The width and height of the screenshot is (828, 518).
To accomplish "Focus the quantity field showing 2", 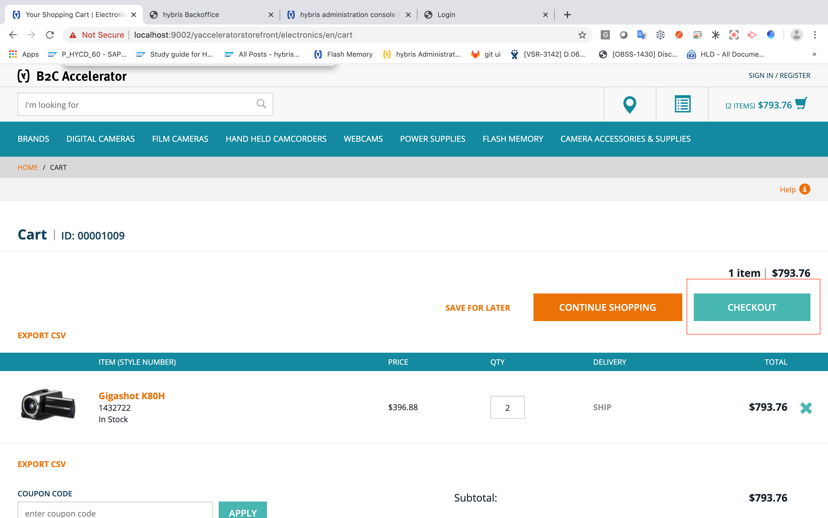I will point(507,408).
